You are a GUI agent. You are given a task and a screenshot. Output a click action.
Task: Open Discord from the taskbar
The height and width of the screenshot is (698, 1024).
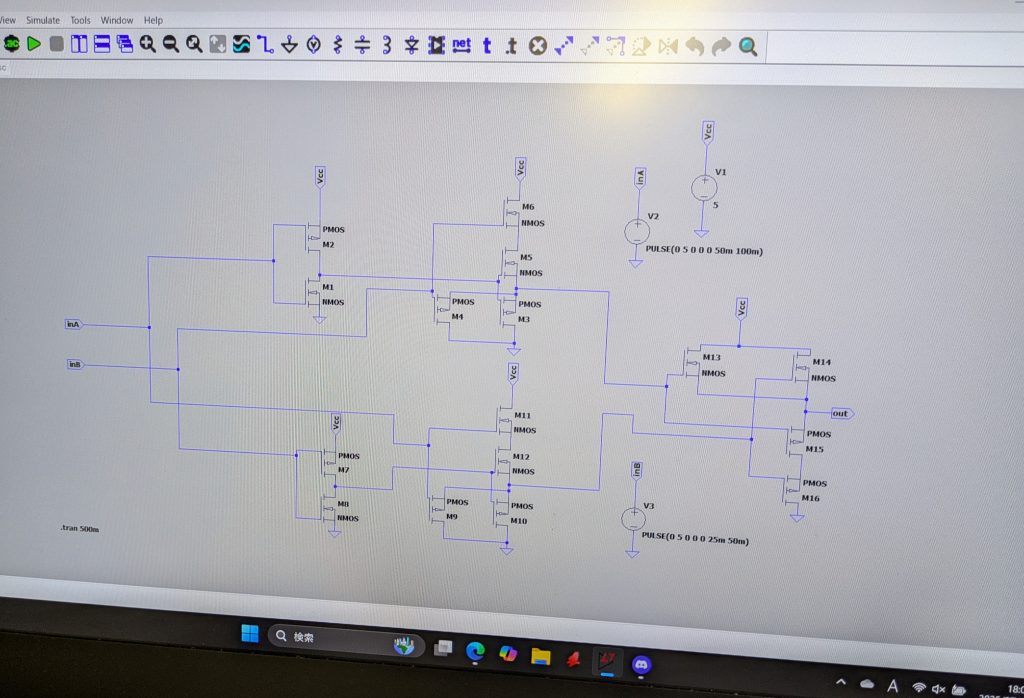[x=641, y=665]
